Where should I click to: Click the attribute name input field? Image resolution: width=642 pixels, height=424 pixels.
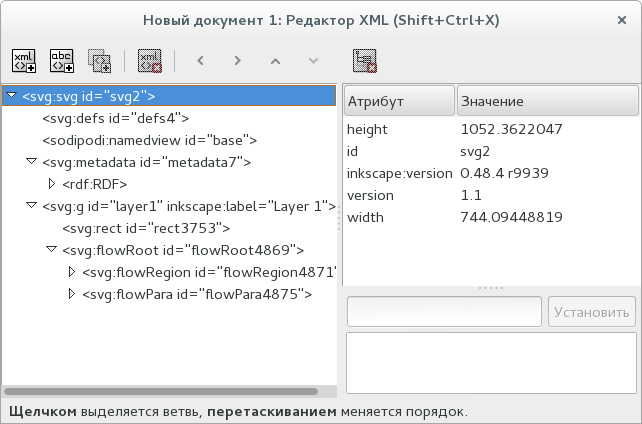coord(444,311)
